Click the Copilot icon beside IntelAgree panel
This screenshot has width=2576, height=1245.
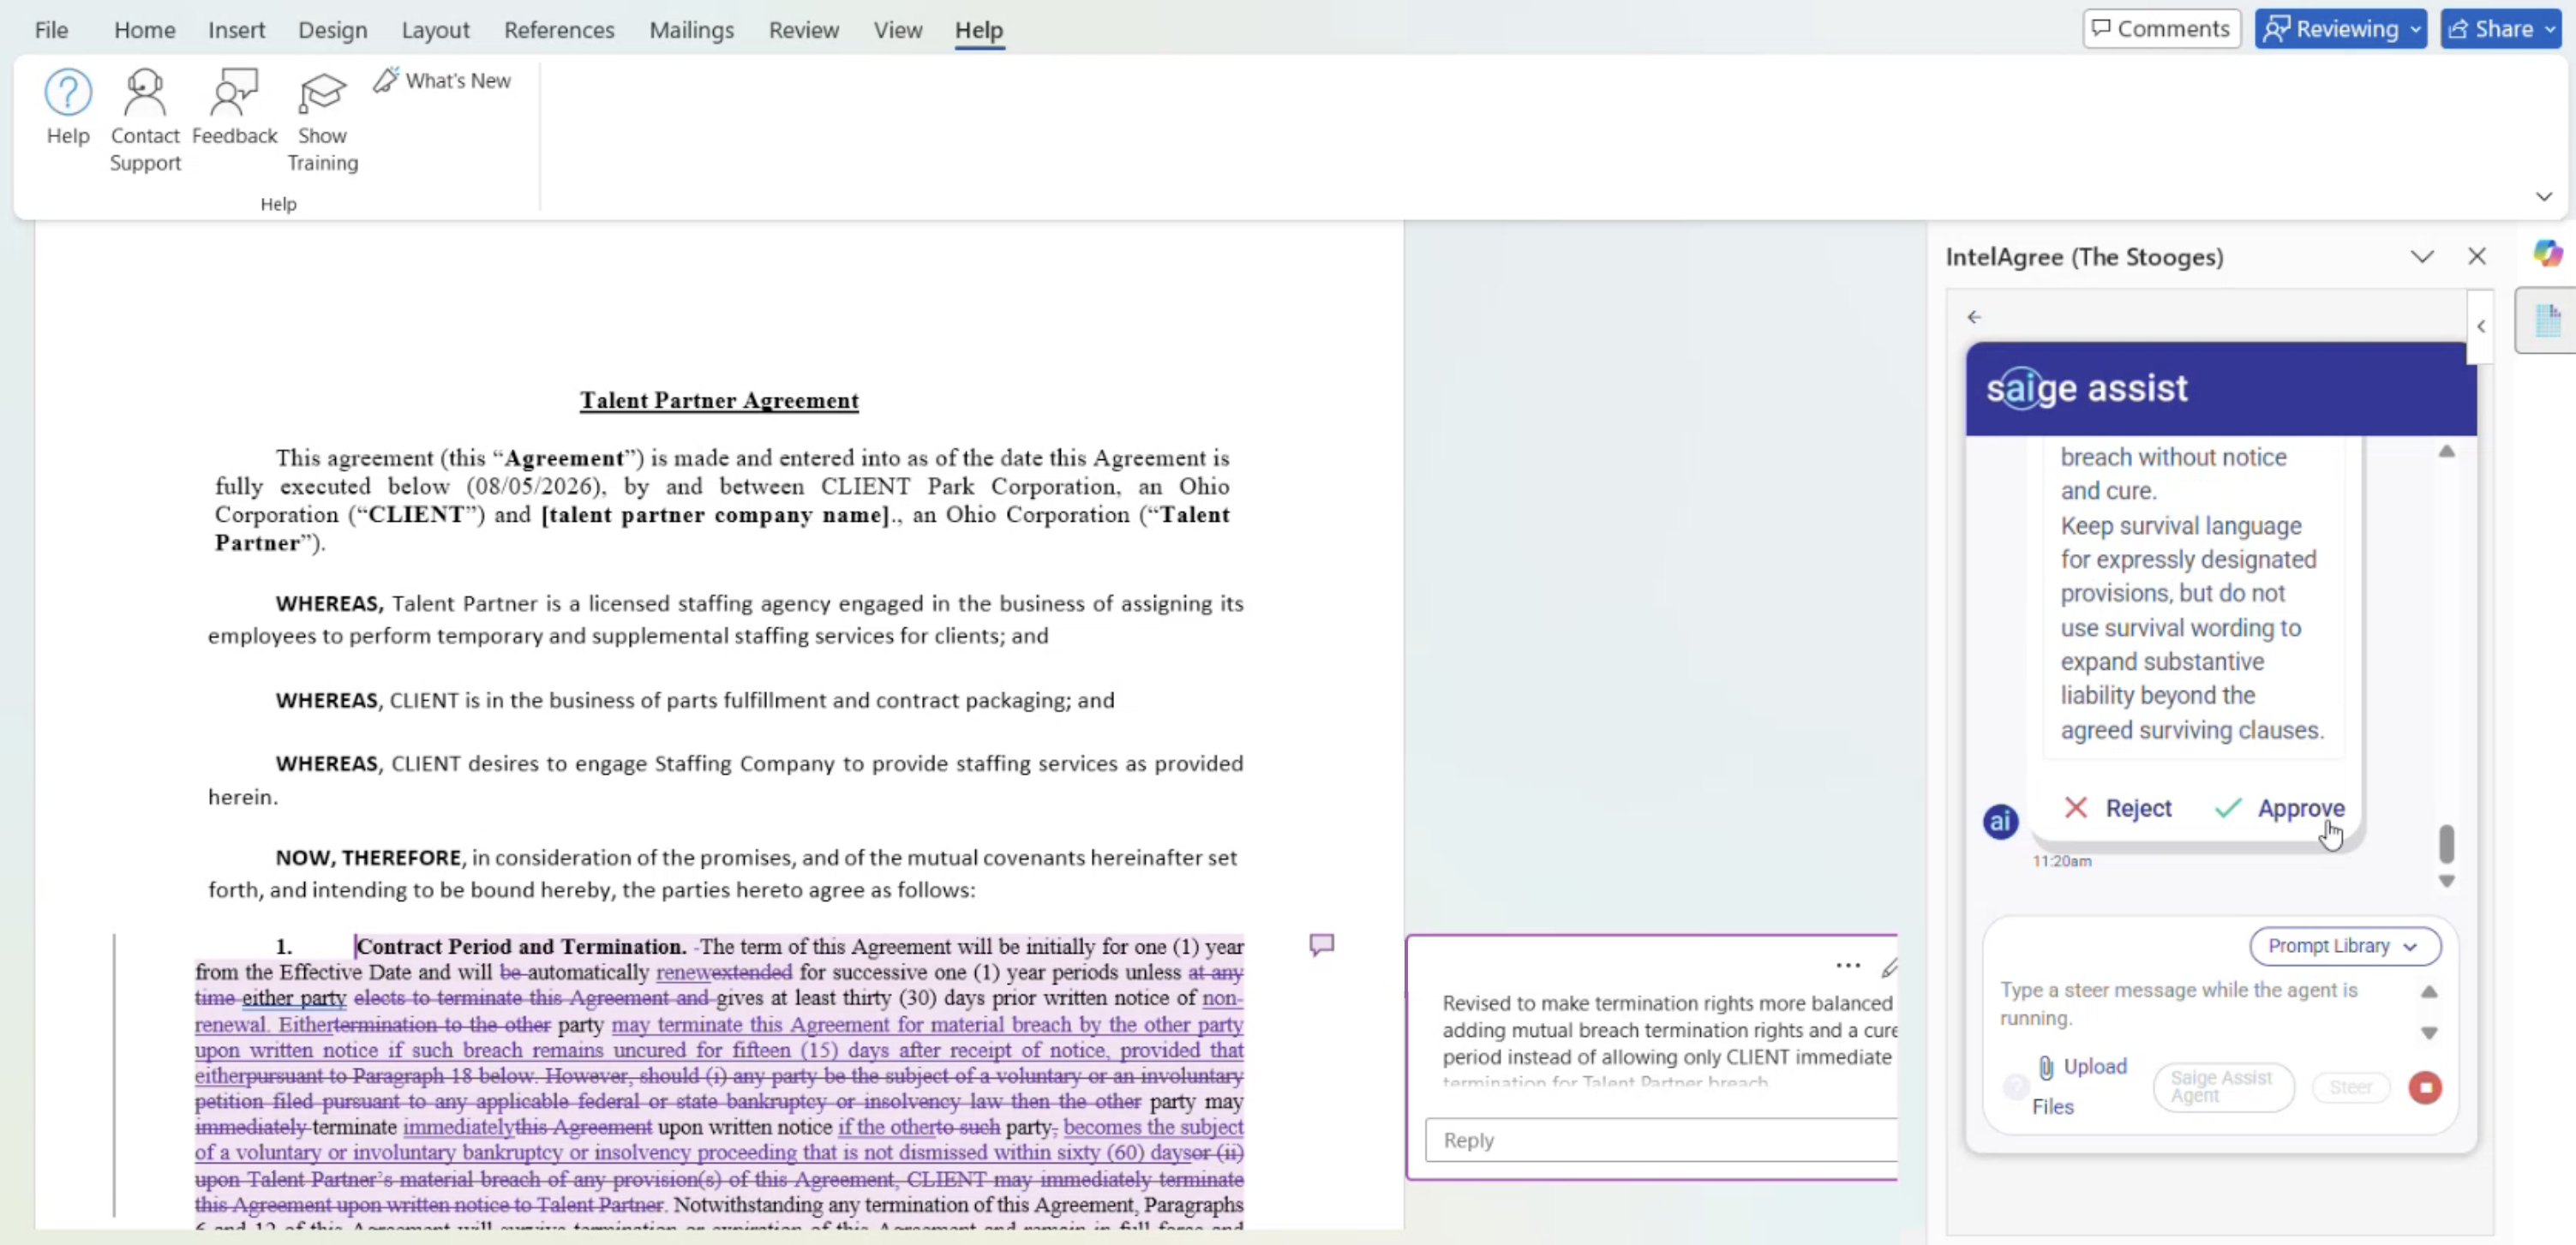(x=2547, y=254)
